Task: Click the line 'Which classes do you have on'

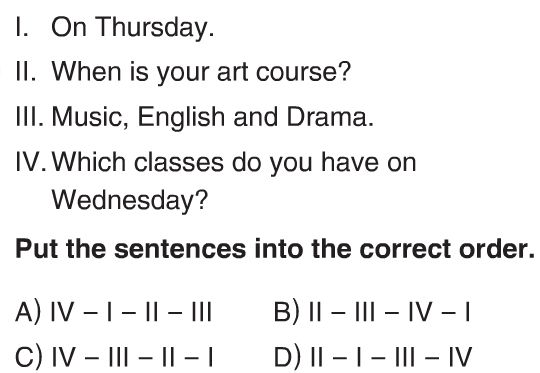Action: (x=234, y=163)
